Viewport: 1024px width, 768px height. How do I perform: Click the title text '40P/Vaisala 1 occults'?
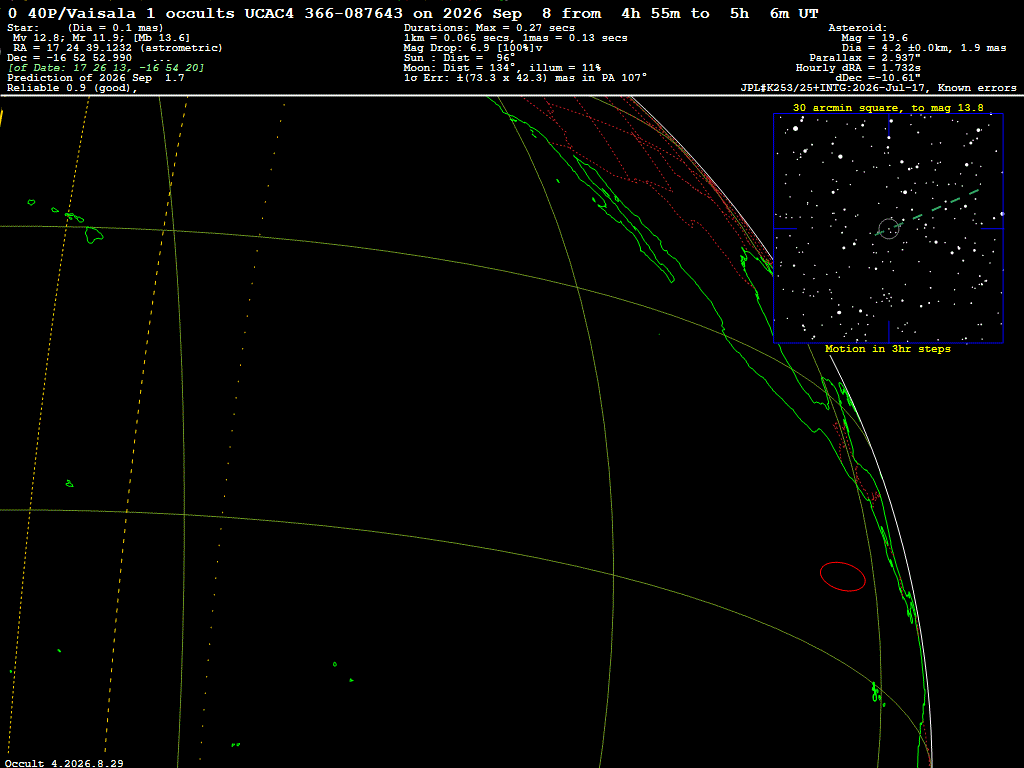pos(131,13)
